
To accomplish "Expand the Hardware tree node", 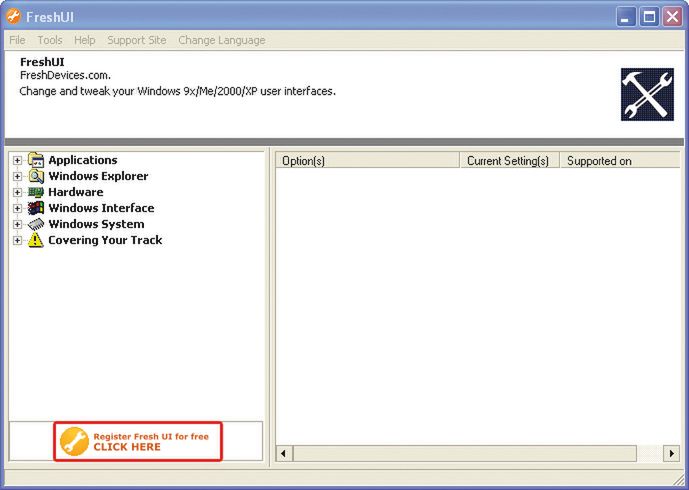I will [x=17, y=192].
